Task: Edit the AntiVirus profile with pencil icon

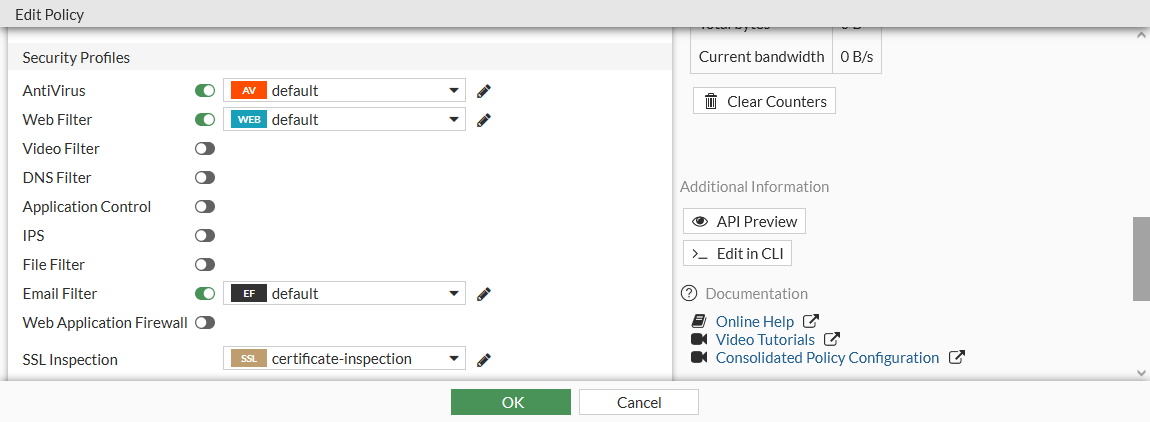Action: click(484, 91)
